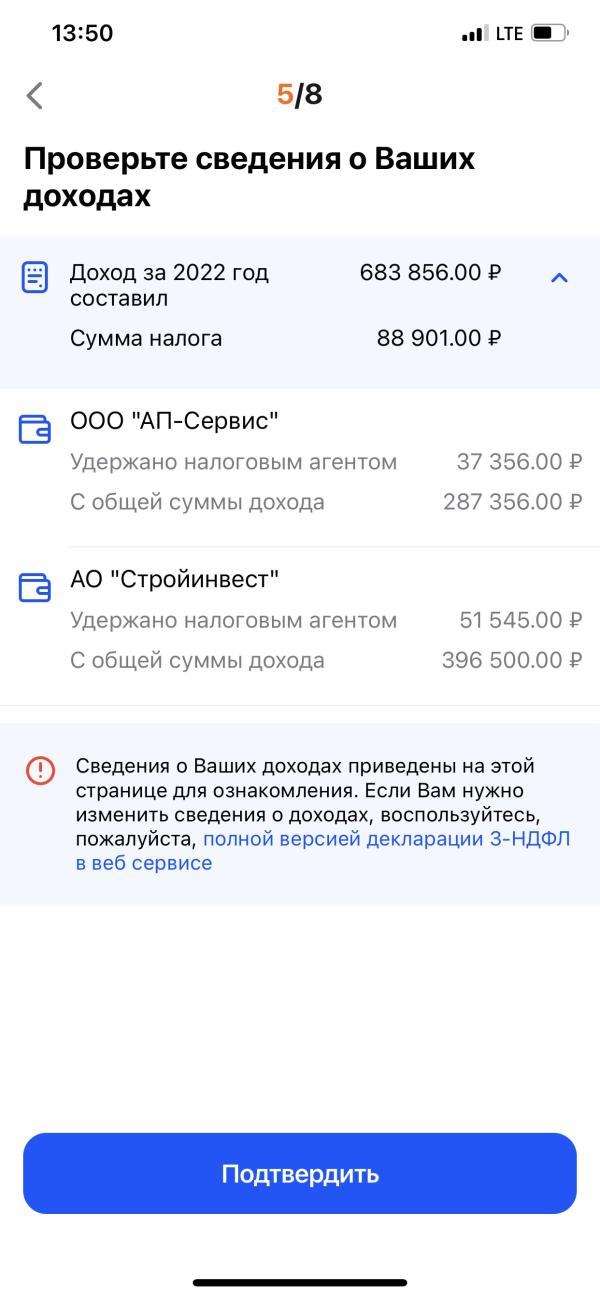Image resolution: width=600 pixels, height=1298 pixels.
Task: Tap the total income amount 683 856.00 ₽
Action: point(430,273)
